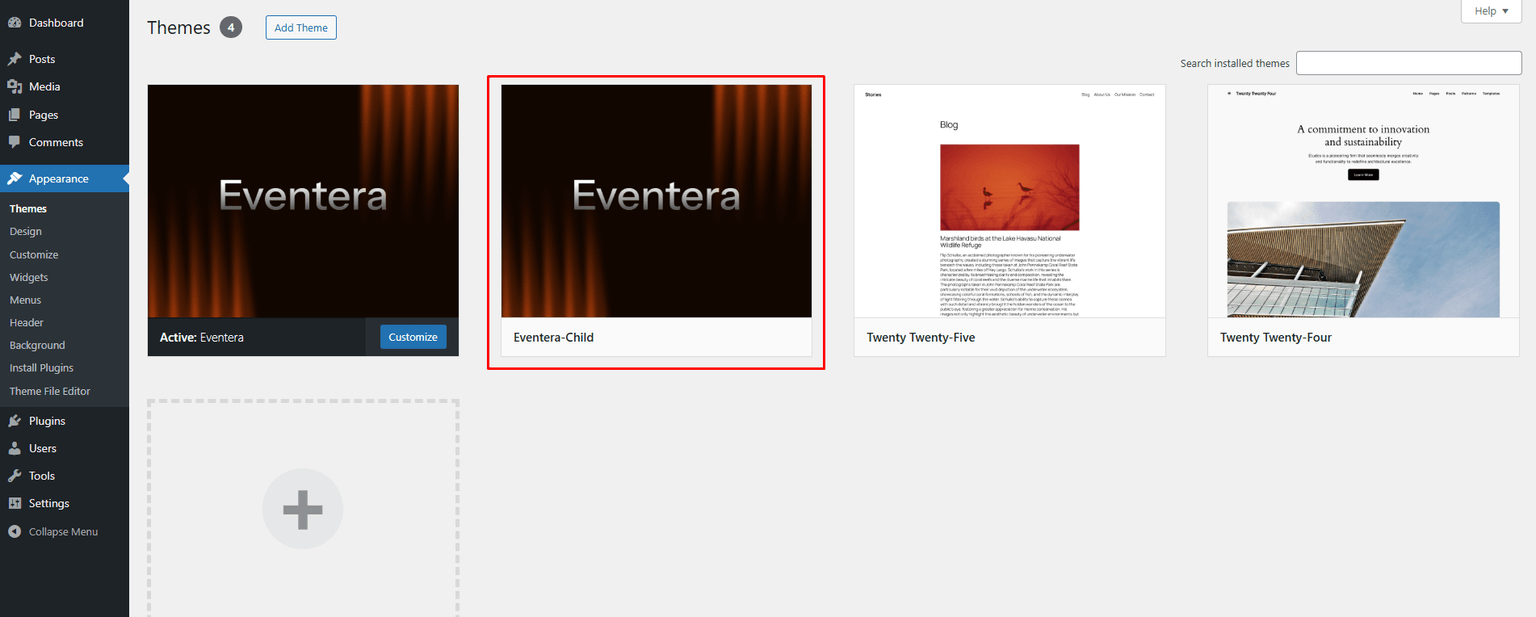Click the Media library icon
Screen dimensions: 1536x617
tap(15, 87)
